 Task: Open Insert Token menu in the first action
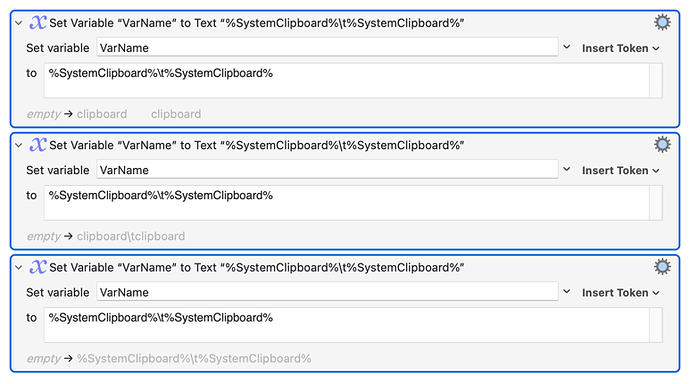pos(620,48)
